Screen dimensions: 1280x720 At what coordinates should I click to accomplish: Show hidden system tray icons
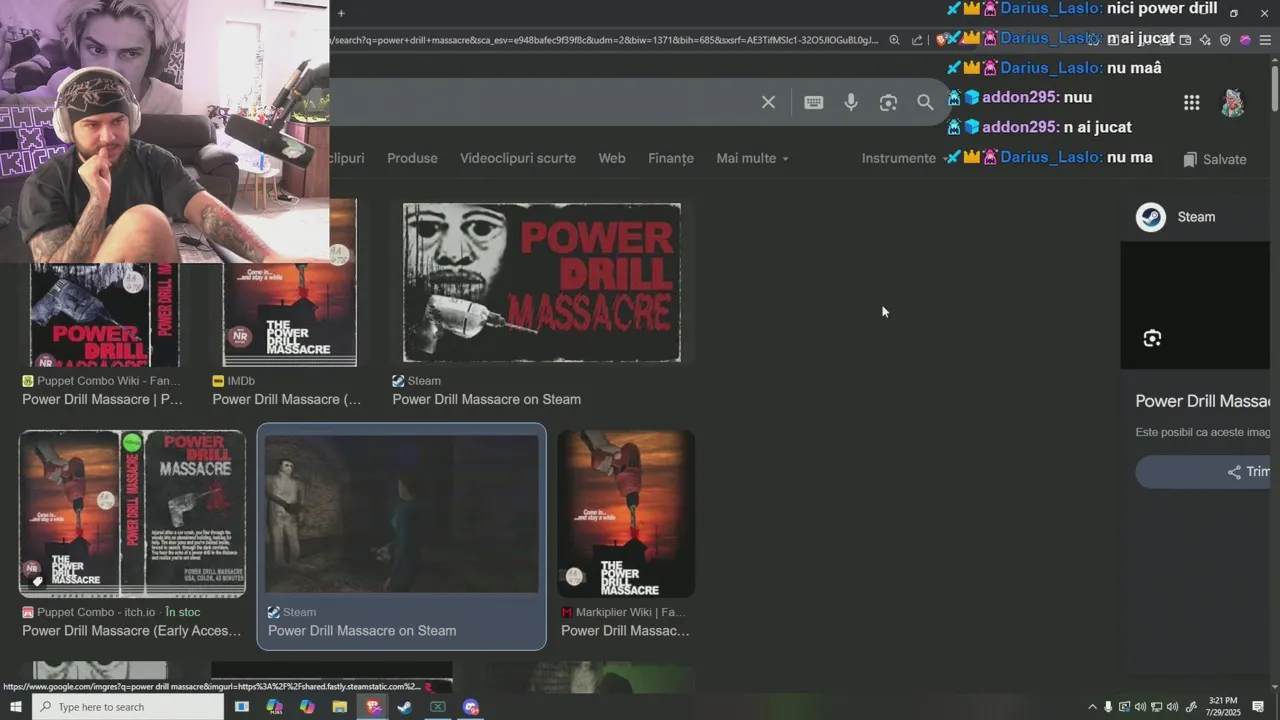click(x=1092, y=707)
